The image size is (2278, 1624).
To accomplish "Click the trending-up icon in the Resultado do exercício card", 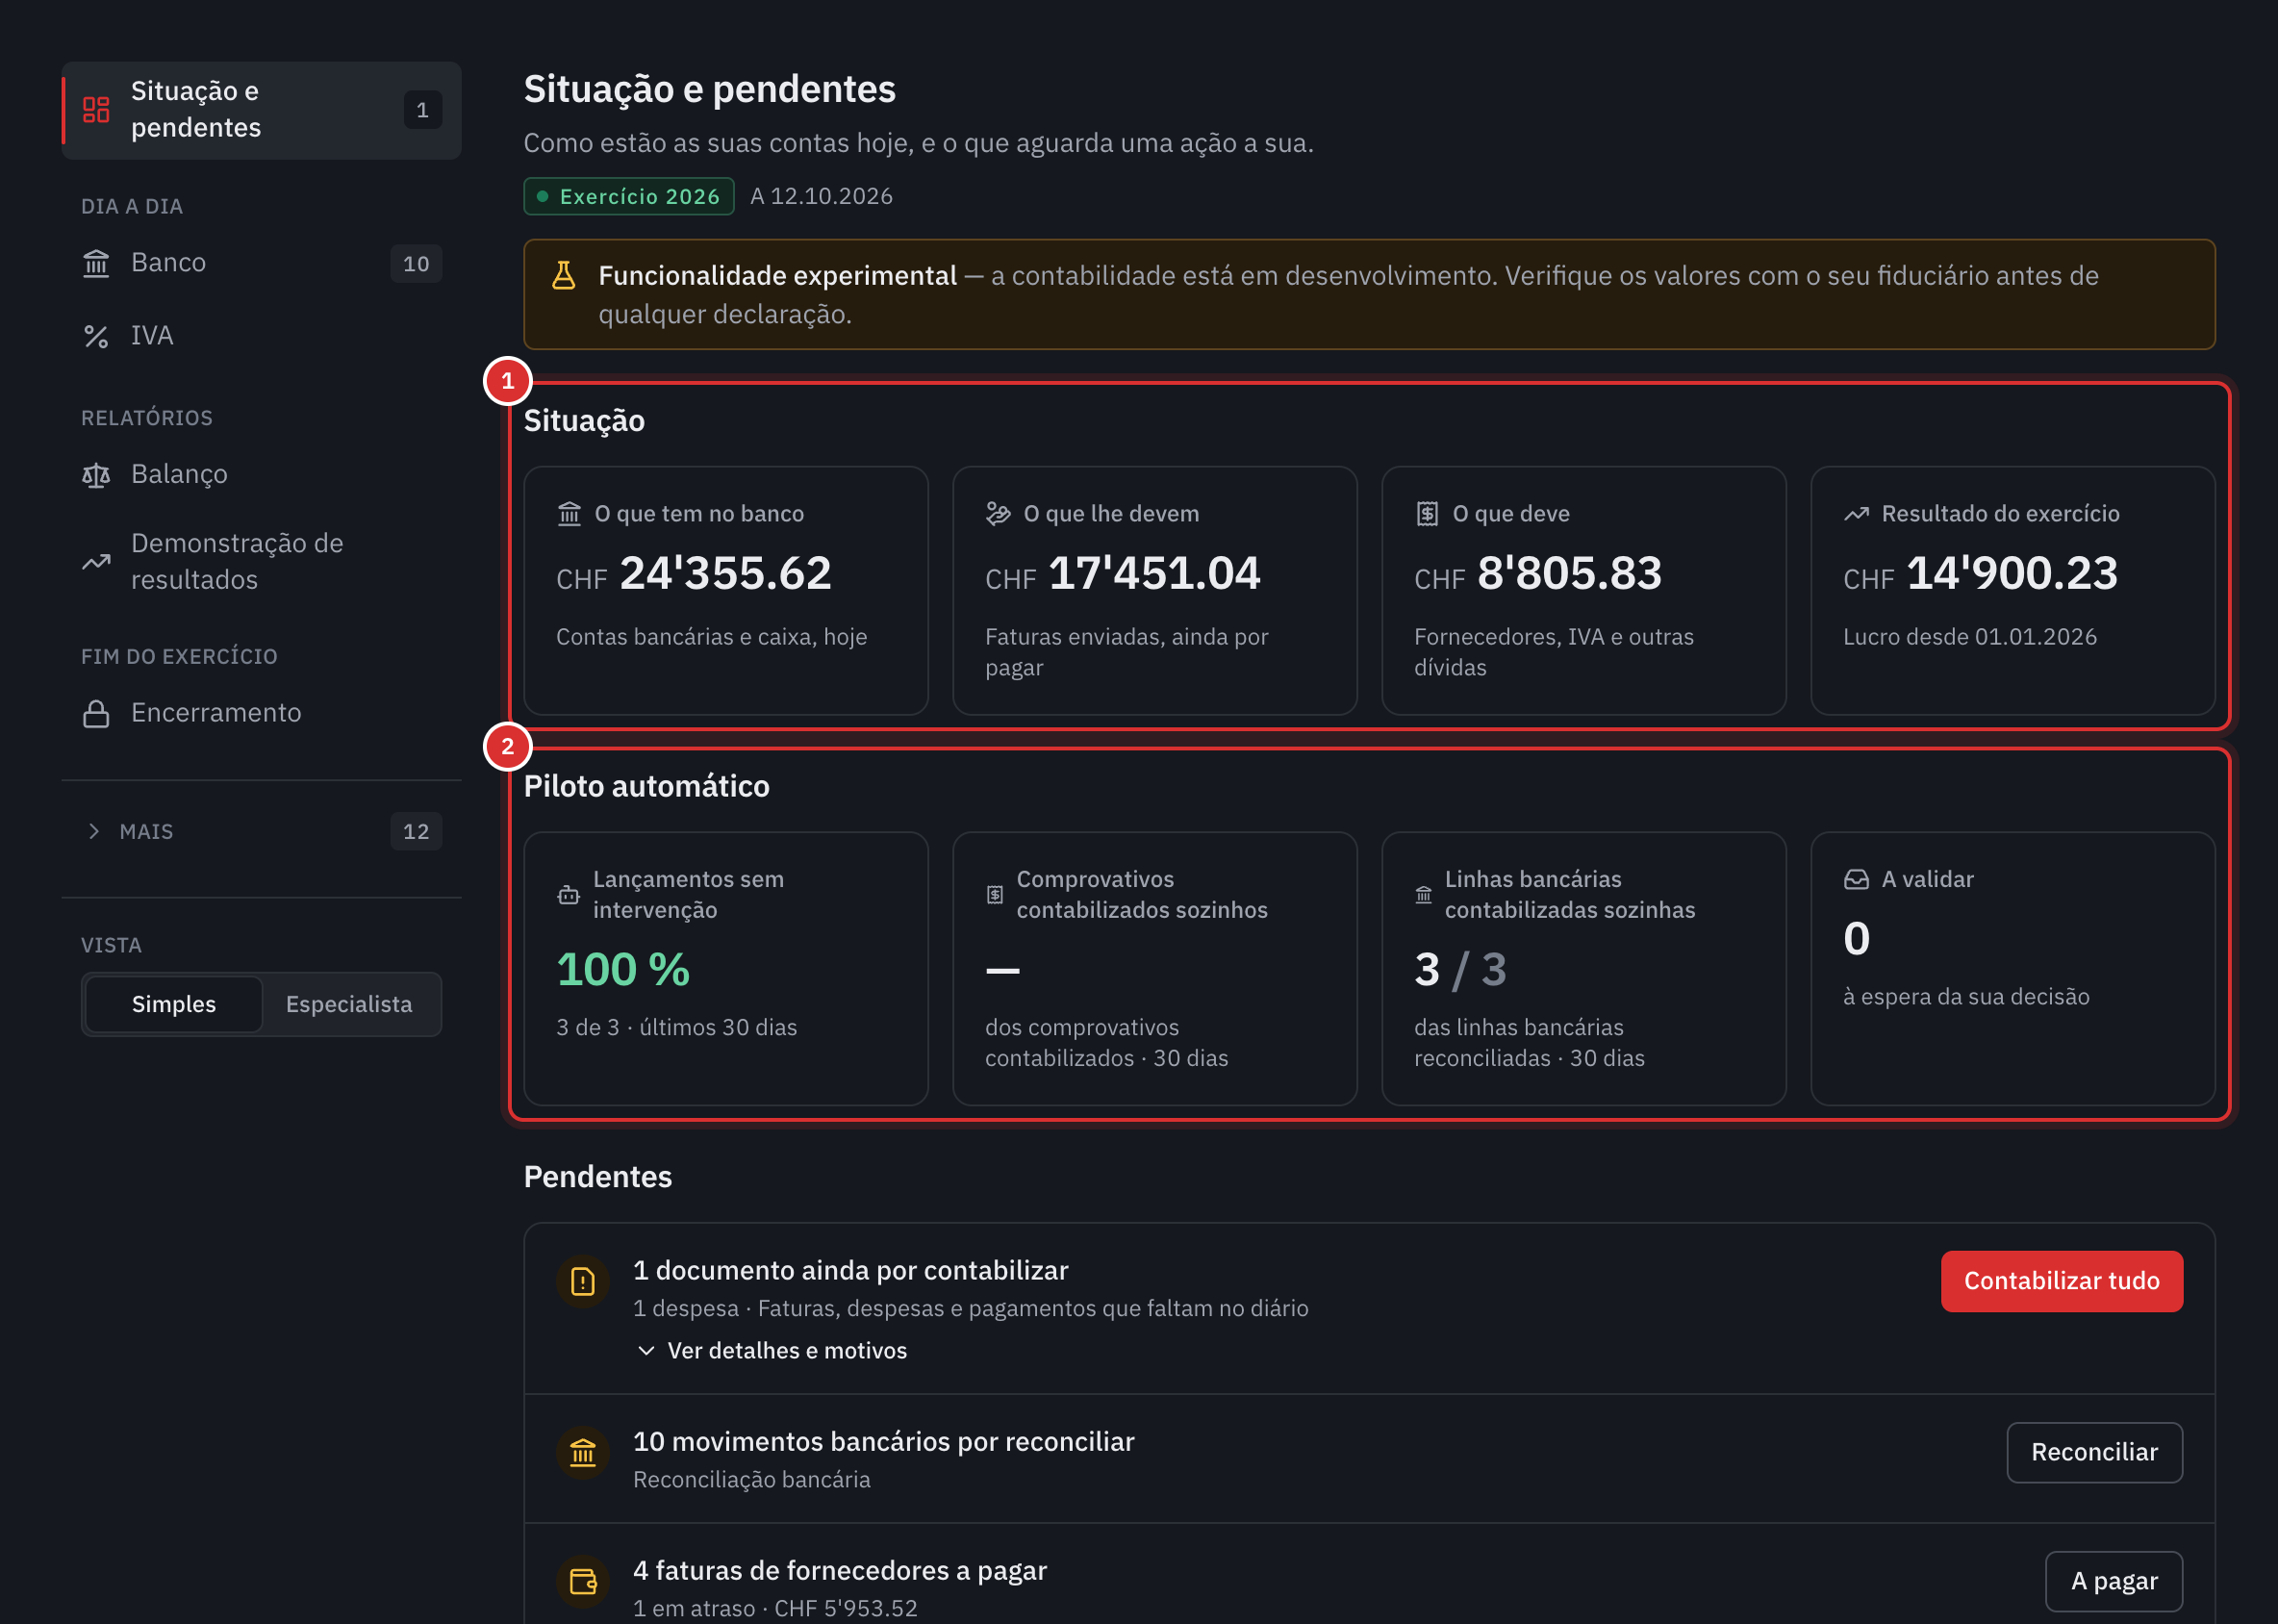I will pos(1856,514).
